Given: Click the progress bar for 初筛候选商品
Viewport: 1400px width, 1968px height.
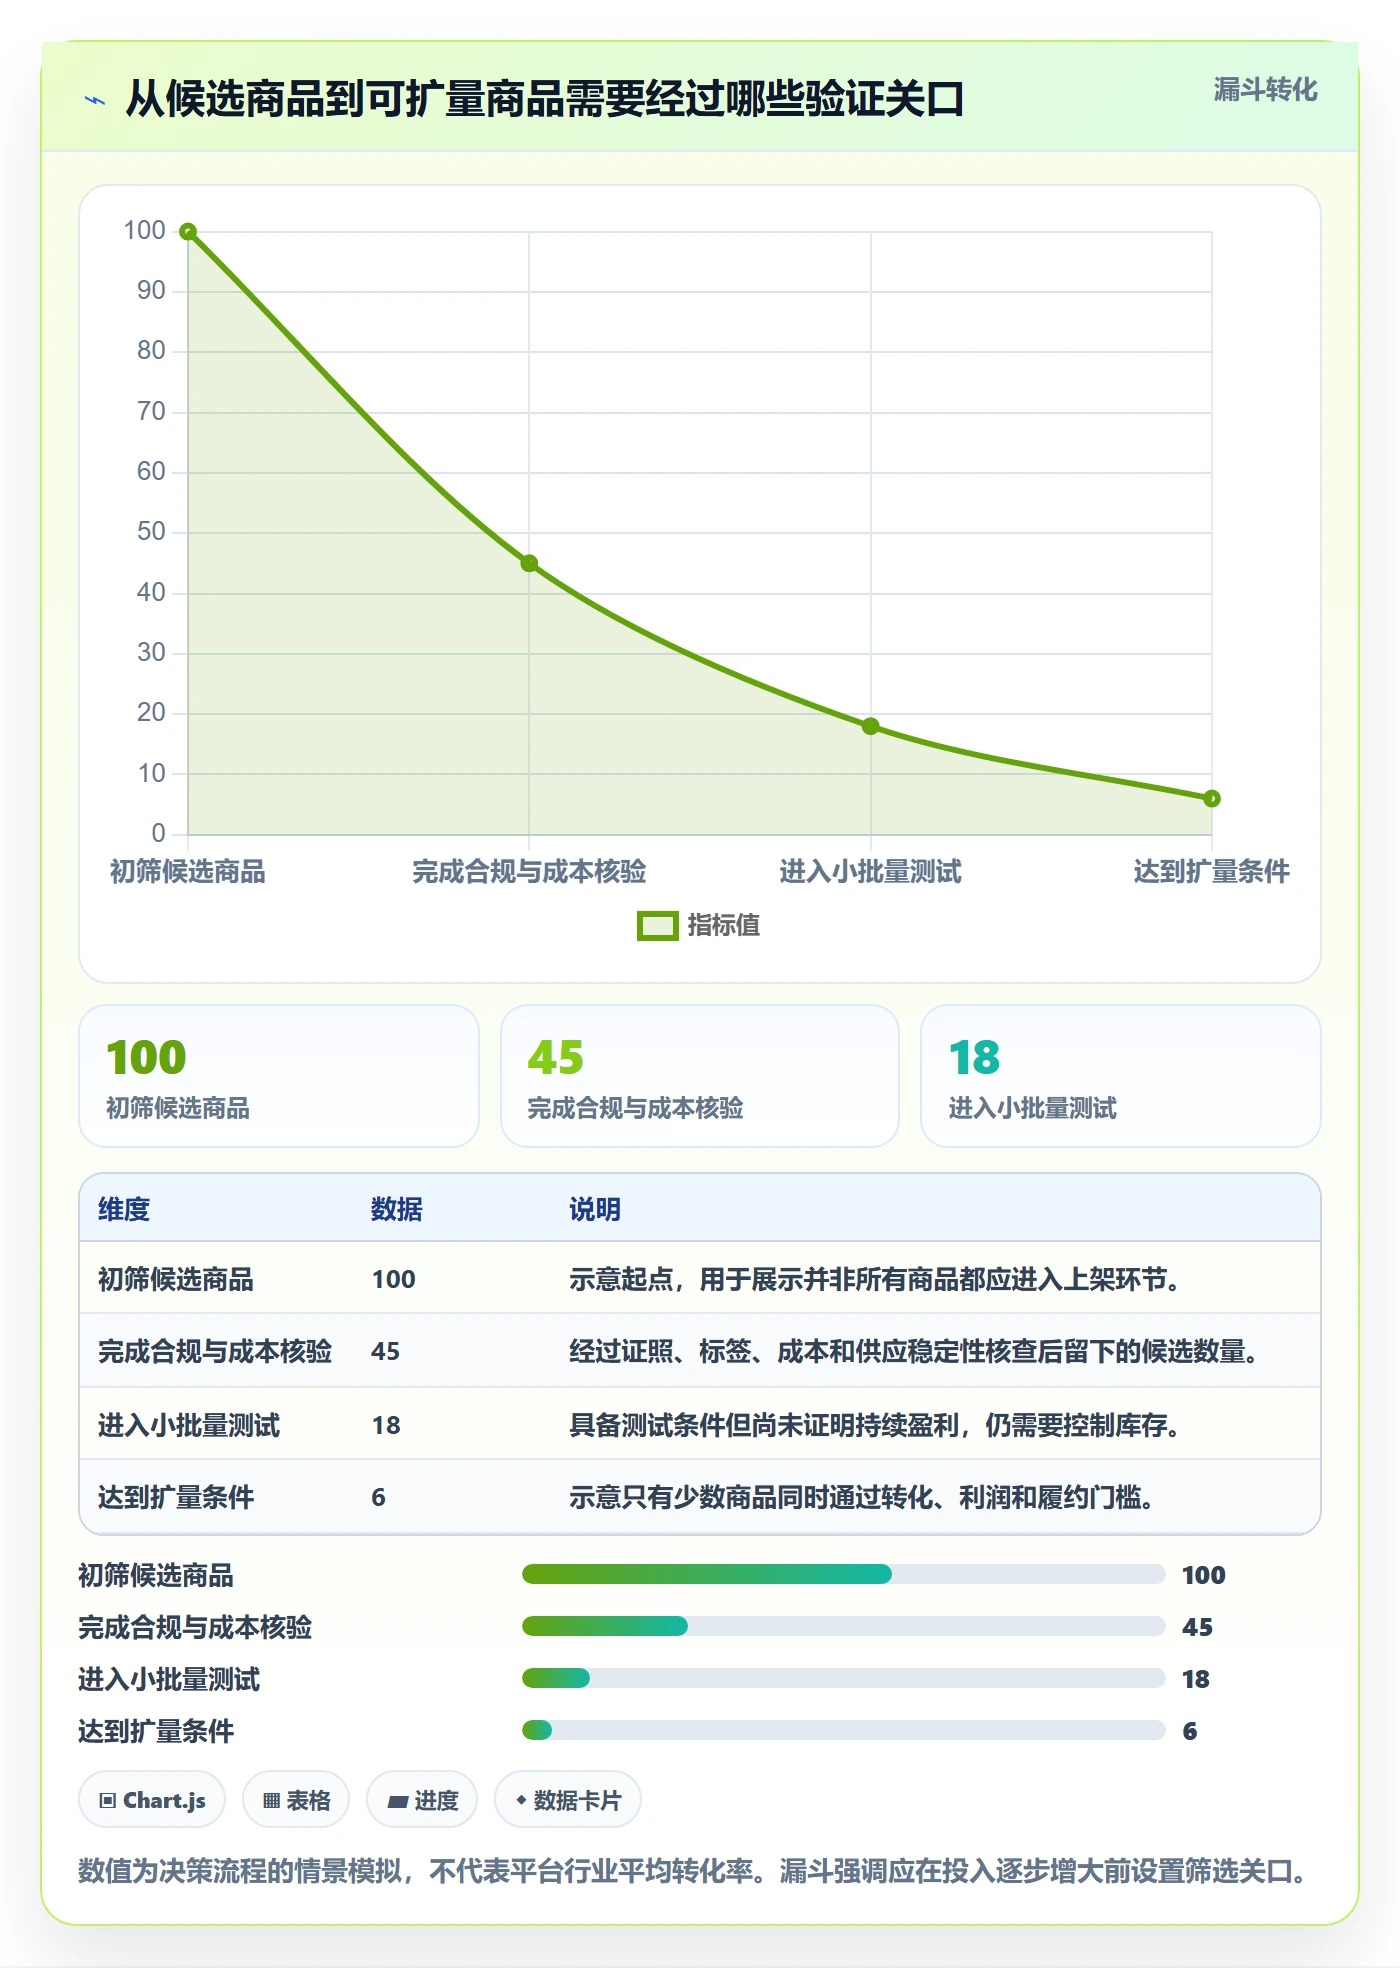Looking at the screenshot, I should click(x=844, y=1574).
